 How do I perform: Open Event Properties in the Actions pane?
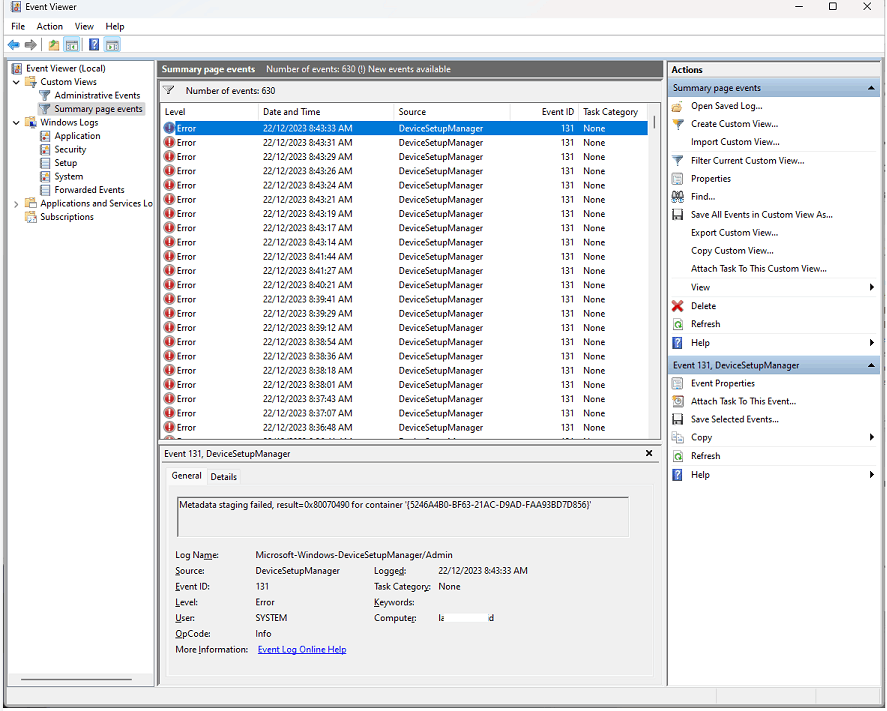pyautogui.click(x=722, y=383)
